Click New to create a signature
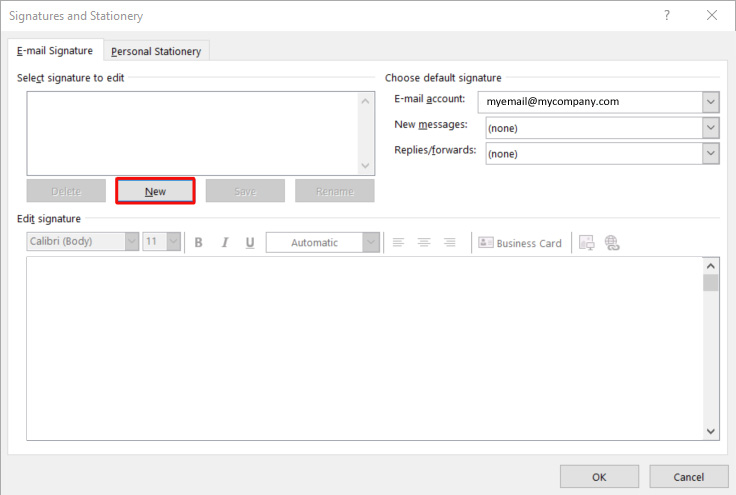The height and width of the screenshot is (495, 736). (155, 191)
